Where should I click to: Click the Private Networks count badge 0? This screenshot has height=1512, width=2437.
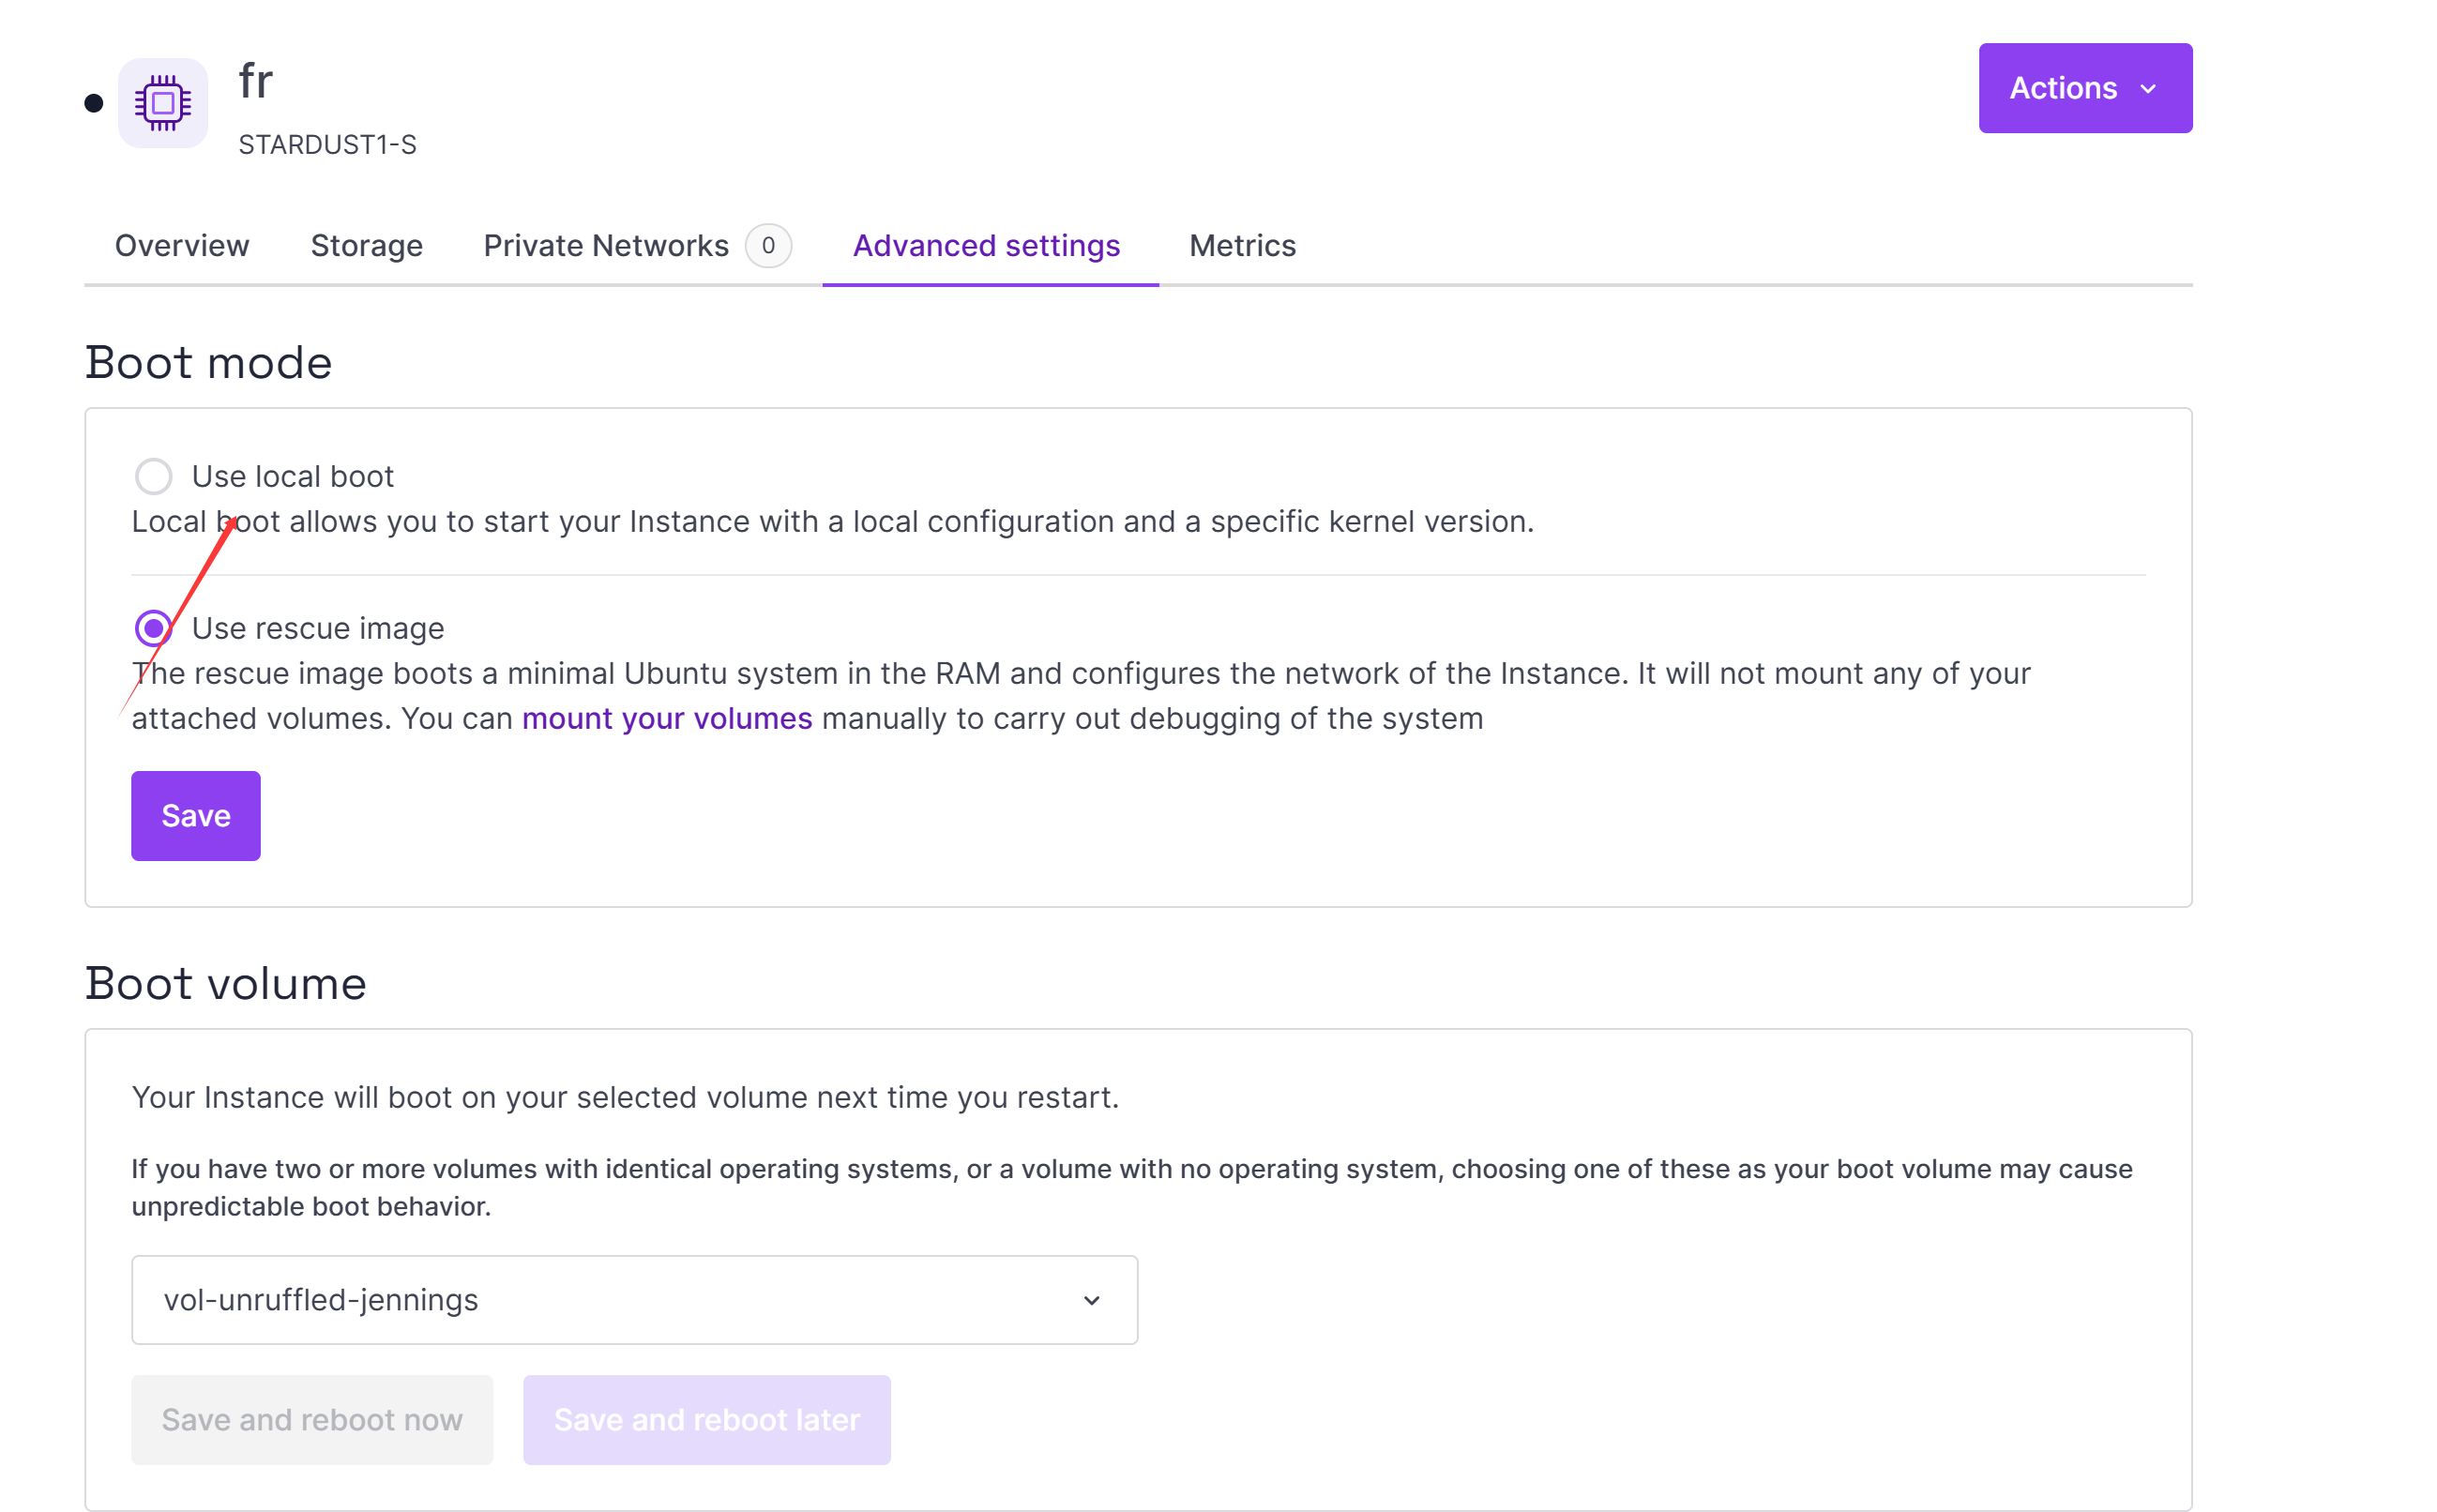click(x=768, y=246)
